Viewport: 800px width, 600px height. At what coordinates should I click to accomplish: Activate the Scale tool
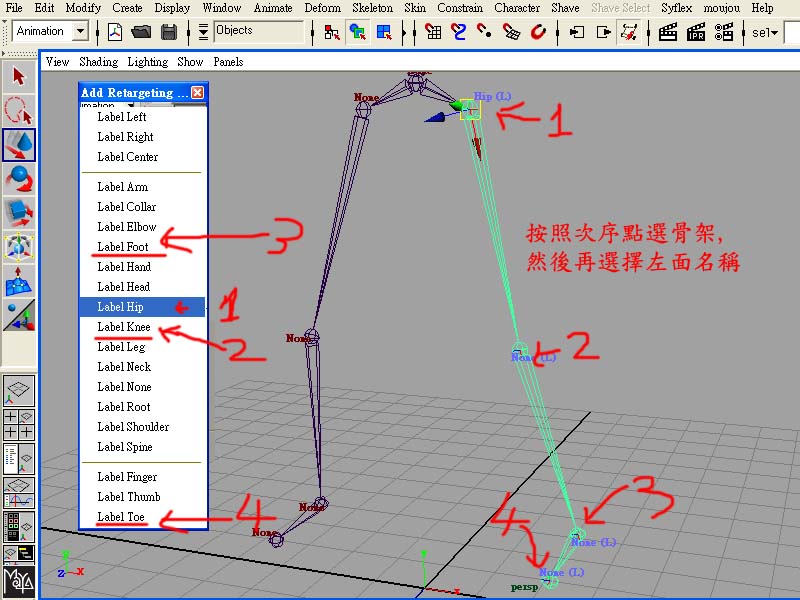(19, 213)
